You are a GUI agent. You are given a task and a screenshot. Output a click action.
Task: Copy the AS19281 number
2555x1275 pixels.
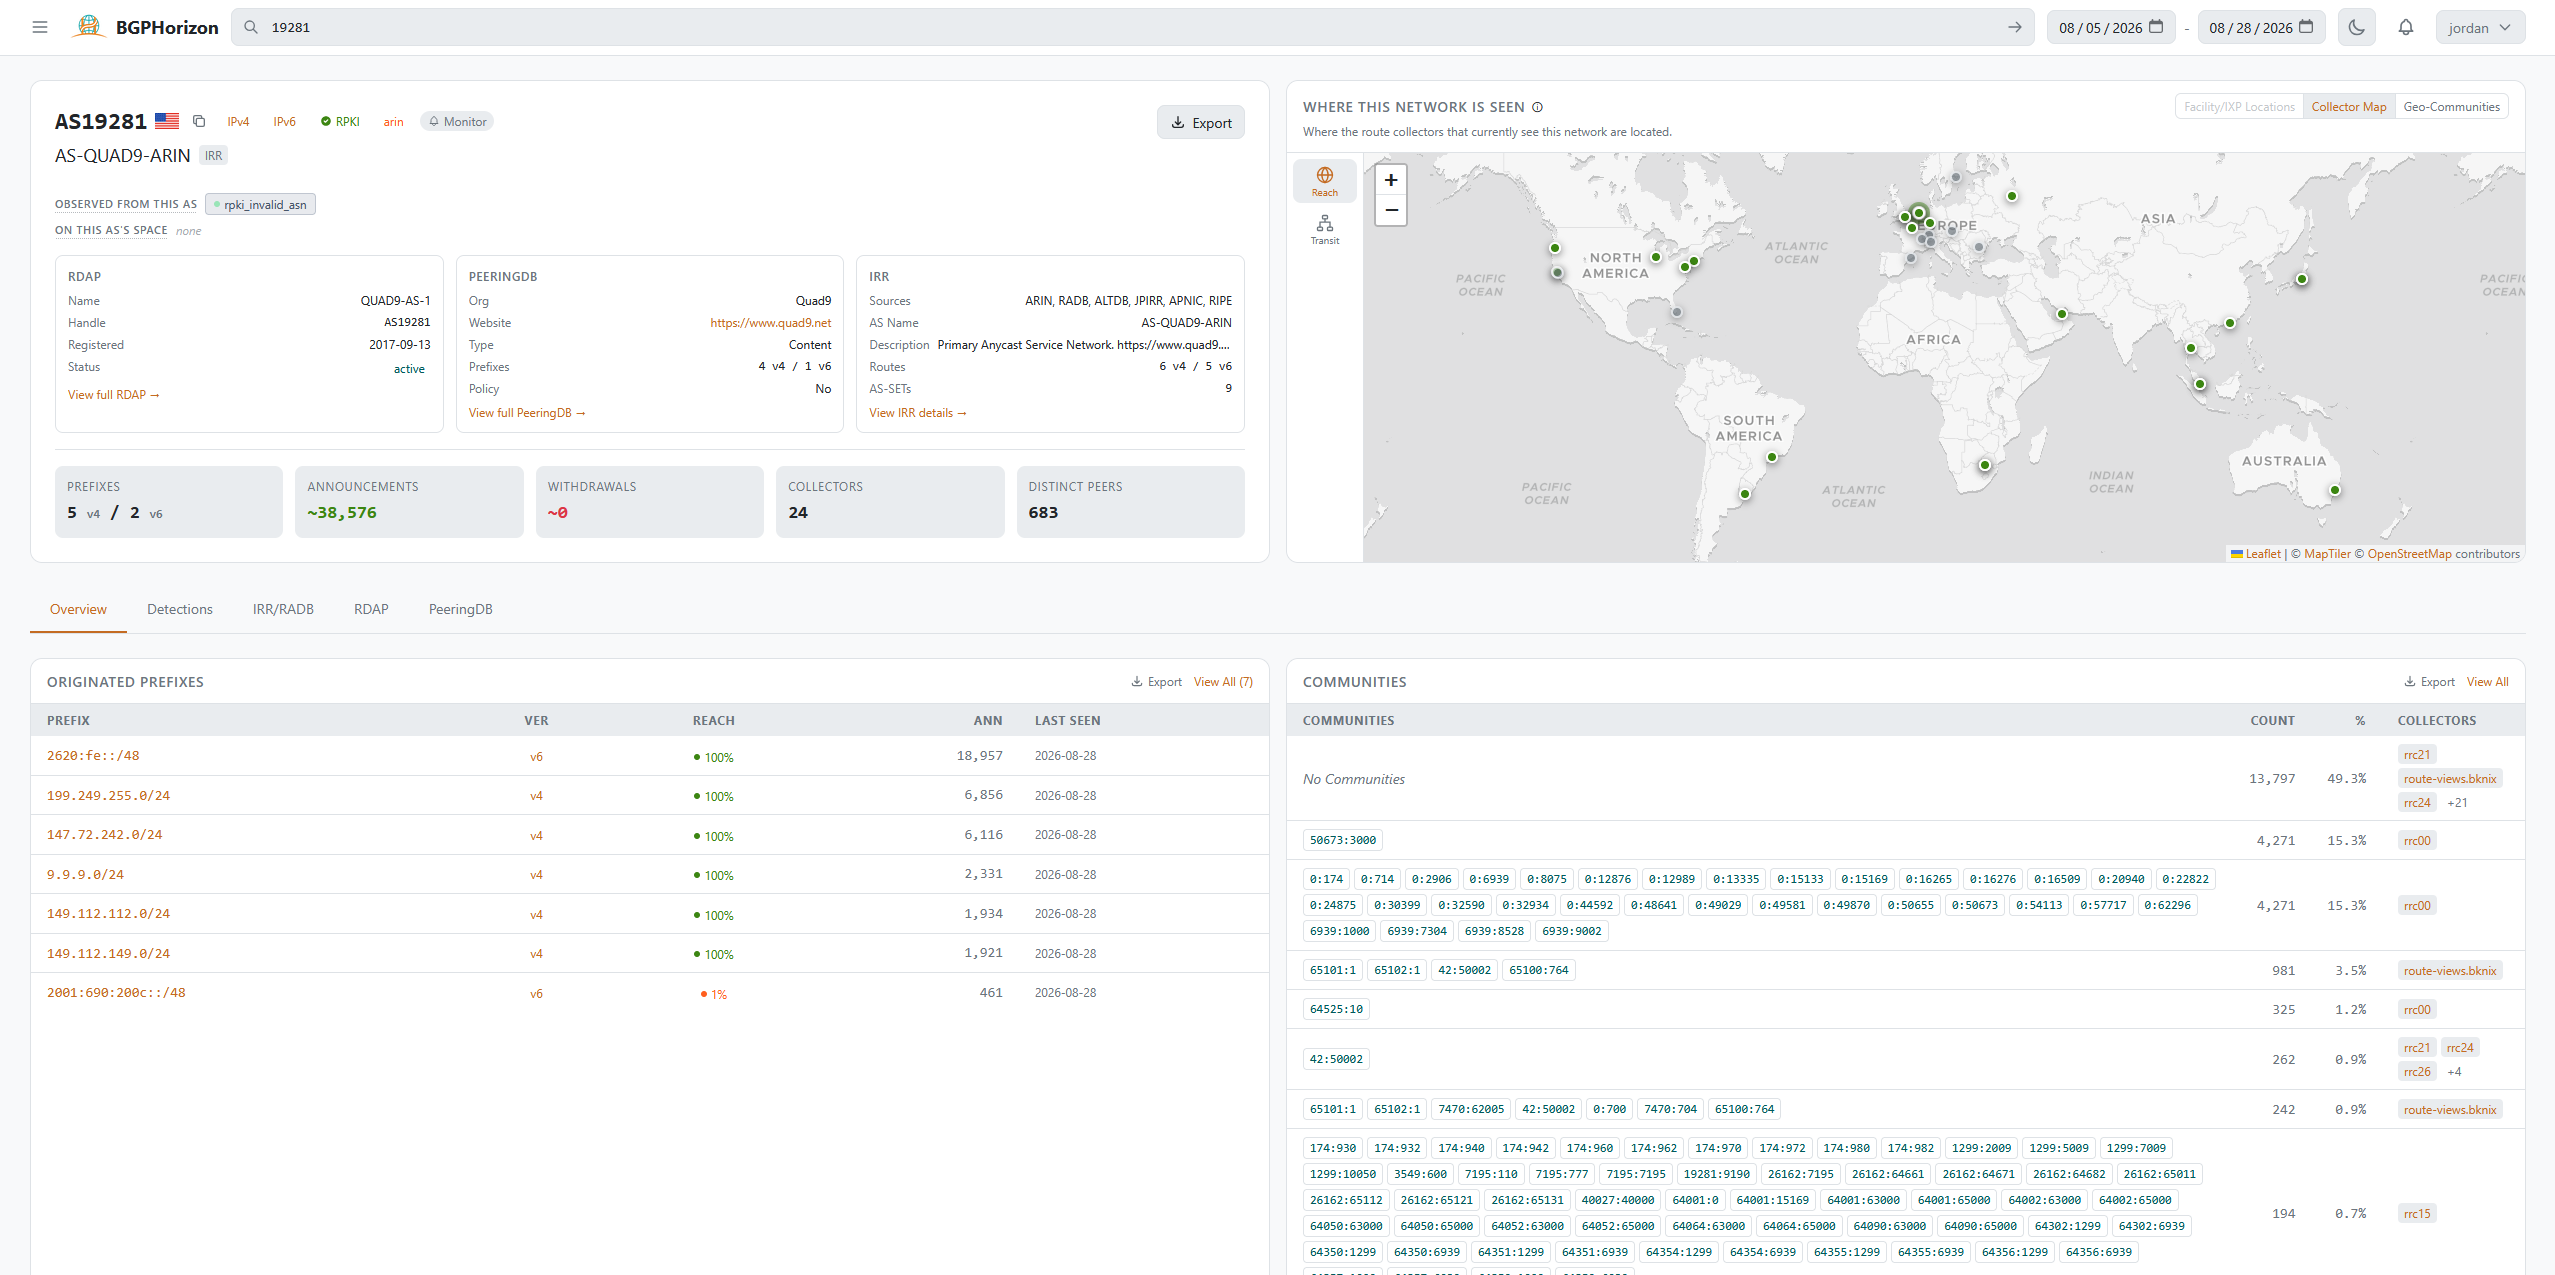(x=199, y=121)
